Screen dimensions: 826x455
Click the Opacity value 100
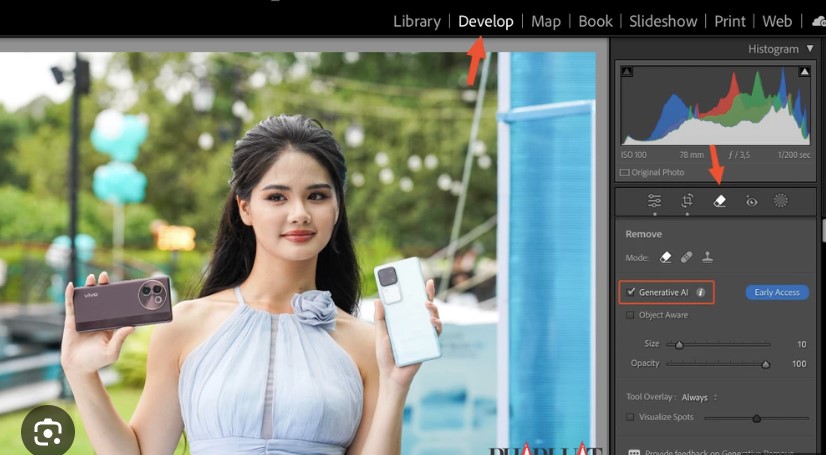[799, 364]
